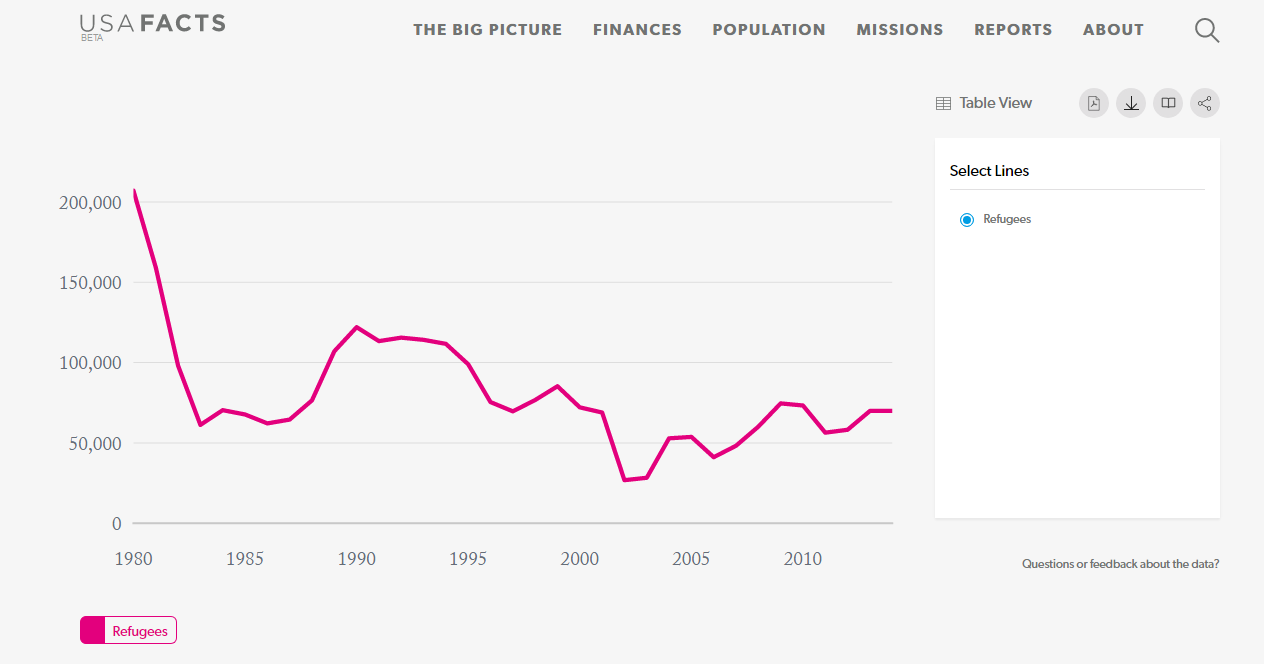Open the Reports menu
Viewport: 1264px width, 664px height.
1013,30
